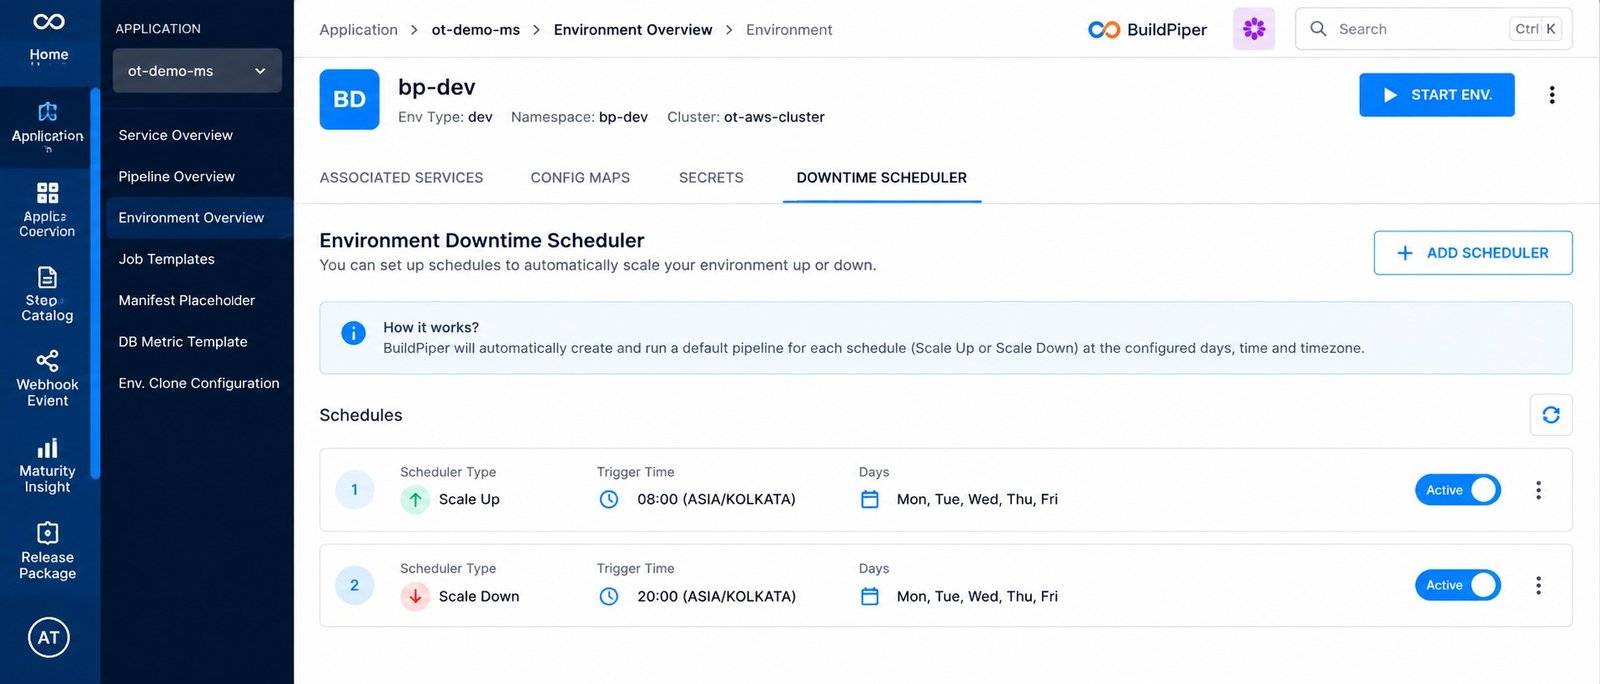Click the ot-demo-ms breadcrumb link
The height and width of the screenshot is (684, 1600).
(475, 30)
